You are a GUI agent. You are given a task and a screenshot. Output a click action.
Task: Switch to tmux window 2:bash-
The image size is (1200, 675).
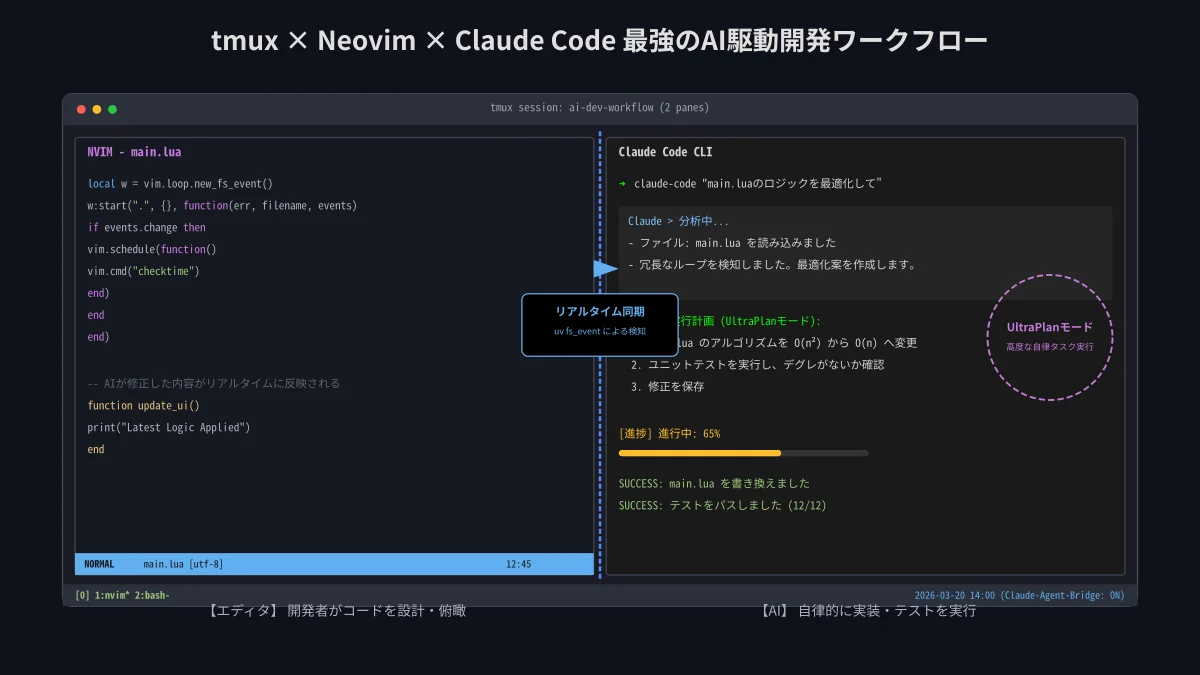pyautogui.click(x=152, y=596)
